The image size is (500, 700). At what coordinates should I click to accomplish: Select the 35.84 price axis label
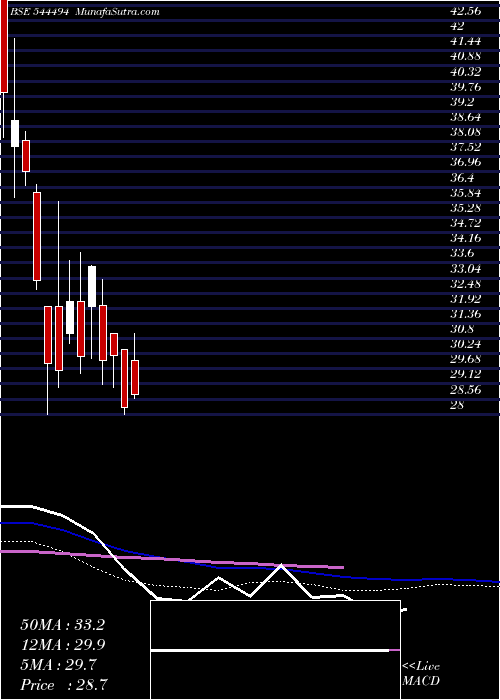[467, 193]
